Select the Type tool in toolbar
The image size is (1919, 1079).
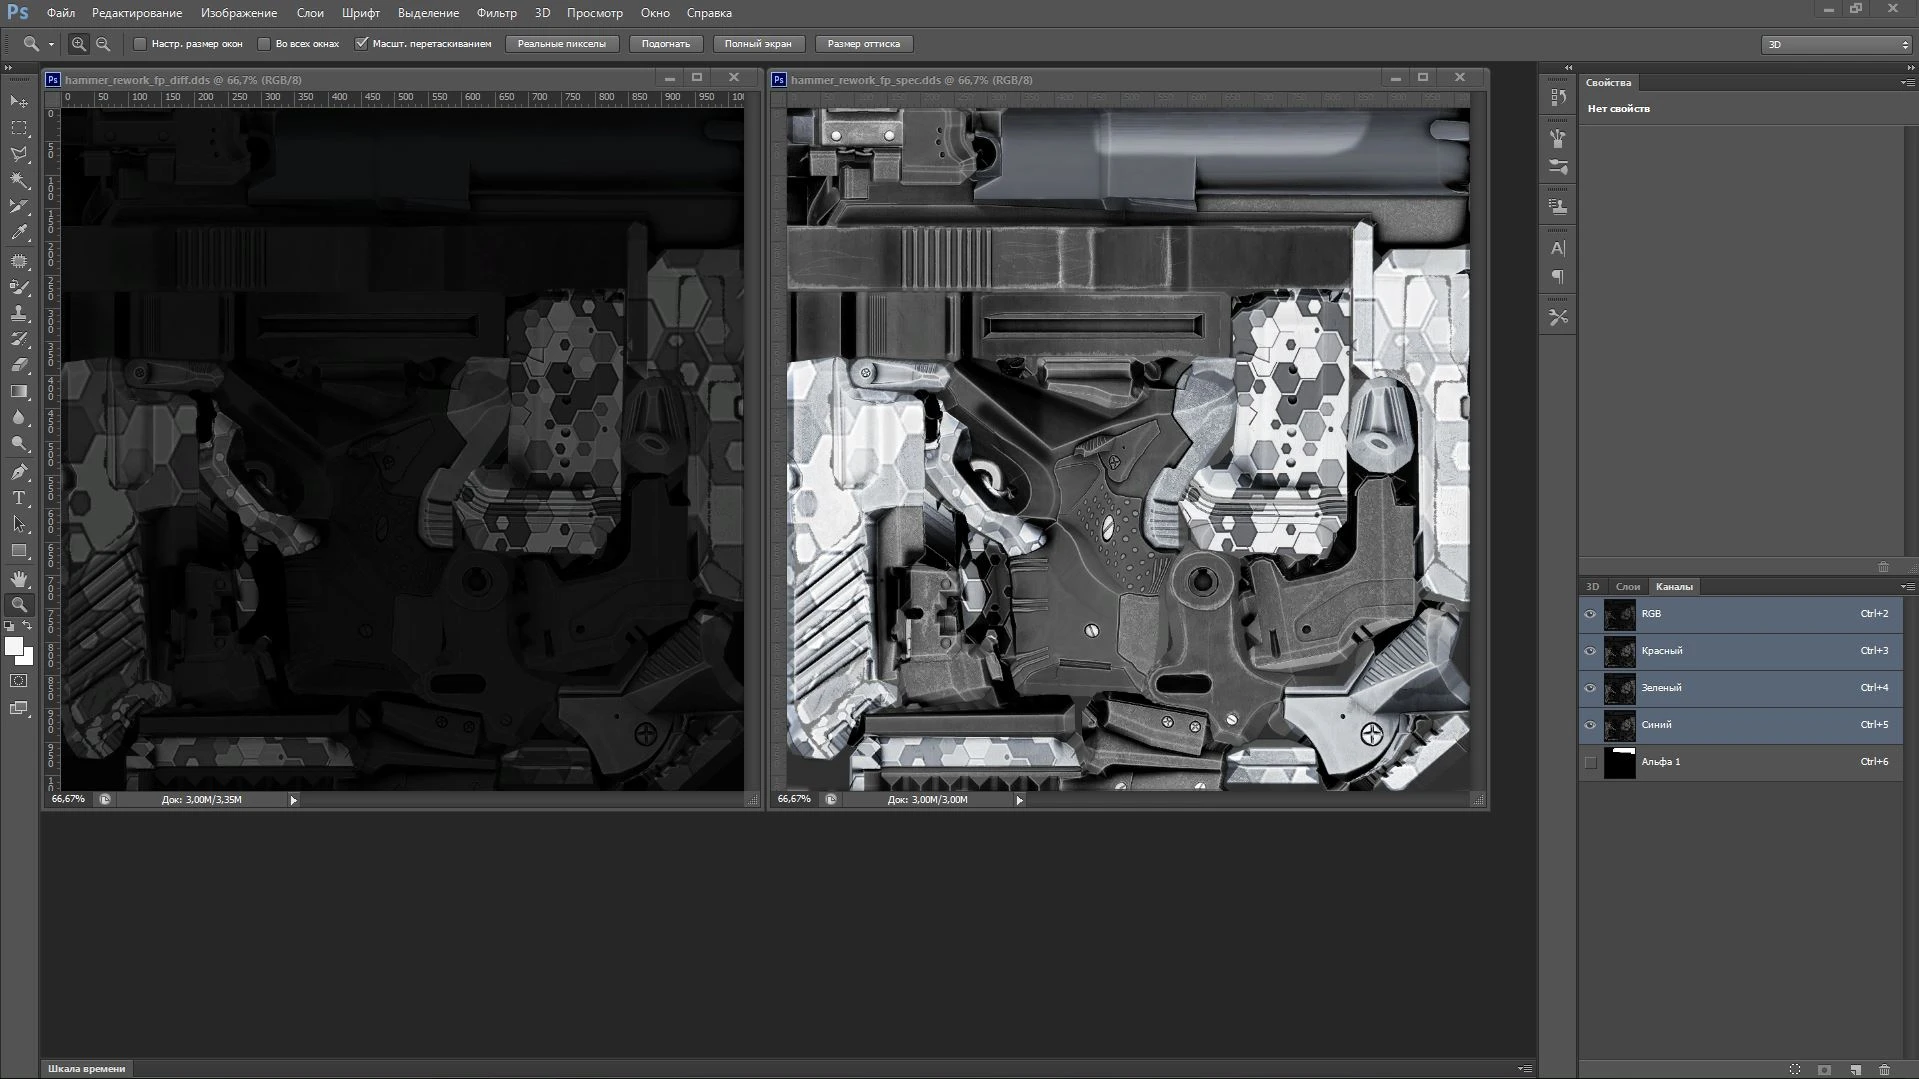coord(18,498)
